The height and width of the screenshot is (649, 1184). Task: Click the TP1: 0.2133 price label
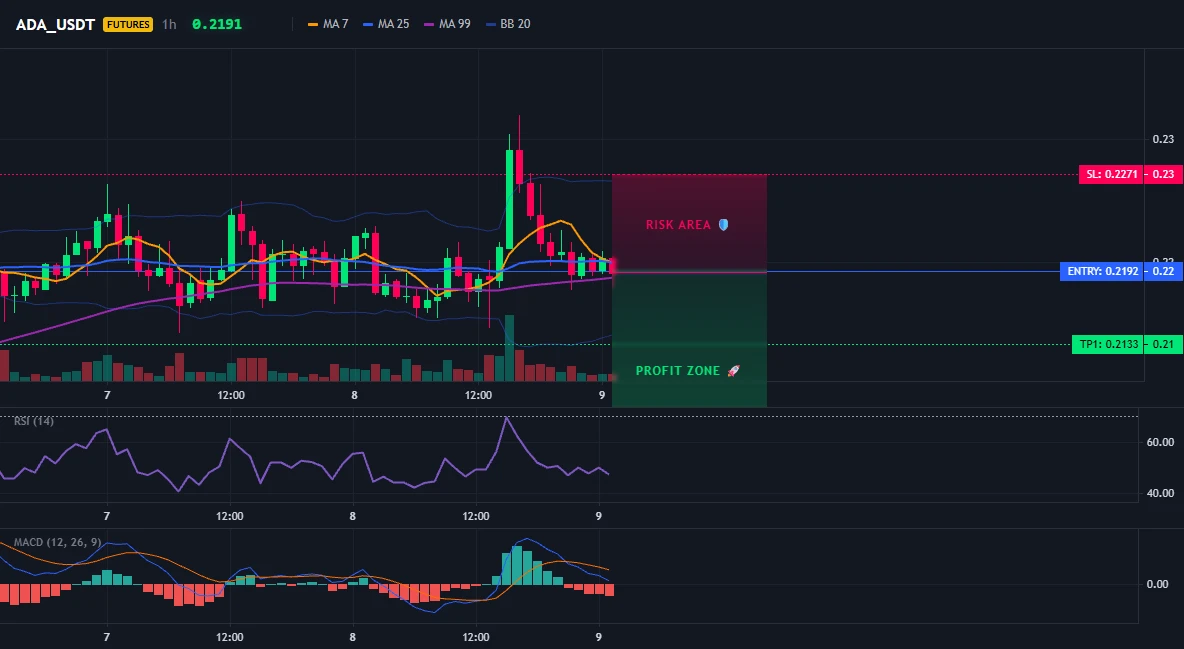[x=1106, y=345]
